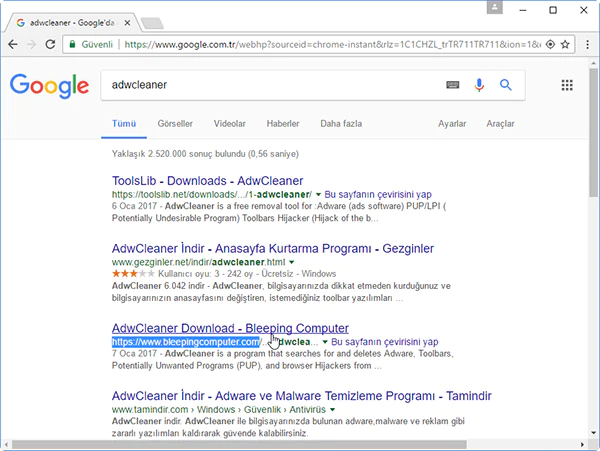Screen dimensions: 600x451
Task: Click the highlighted https://www.bleepingcomputer.com URL text
Action: pyautogui.click(x=186, y=342)
